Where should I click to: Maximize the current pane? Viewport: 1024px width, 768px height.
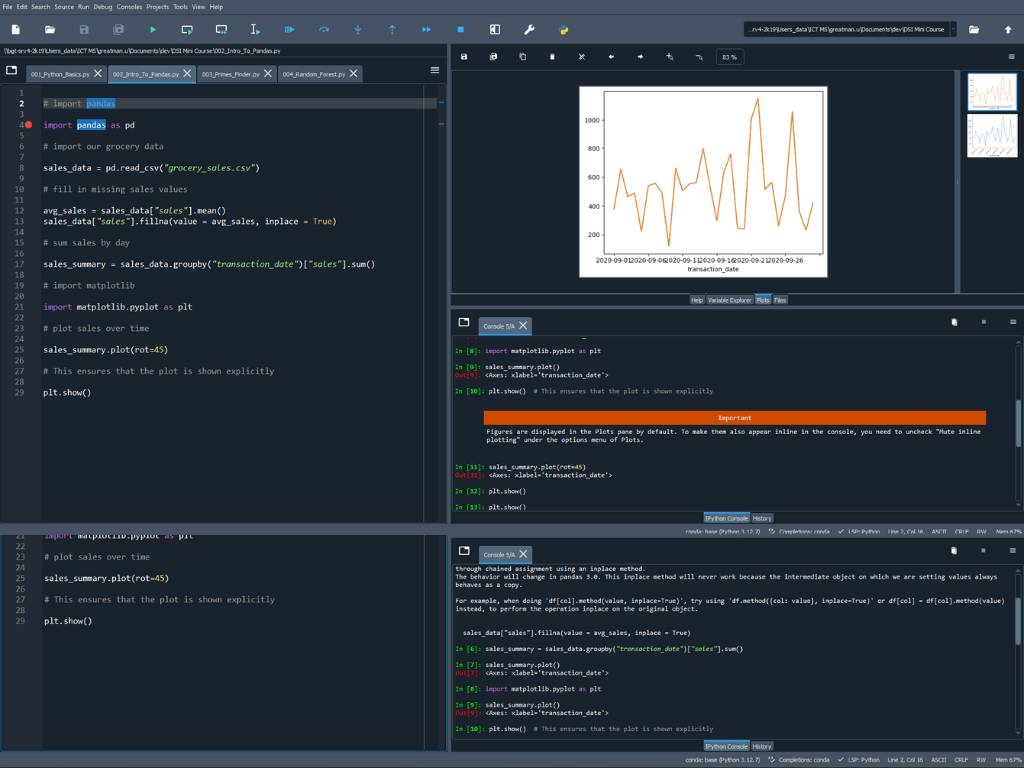pyautogui.click(x=495, y=29)
